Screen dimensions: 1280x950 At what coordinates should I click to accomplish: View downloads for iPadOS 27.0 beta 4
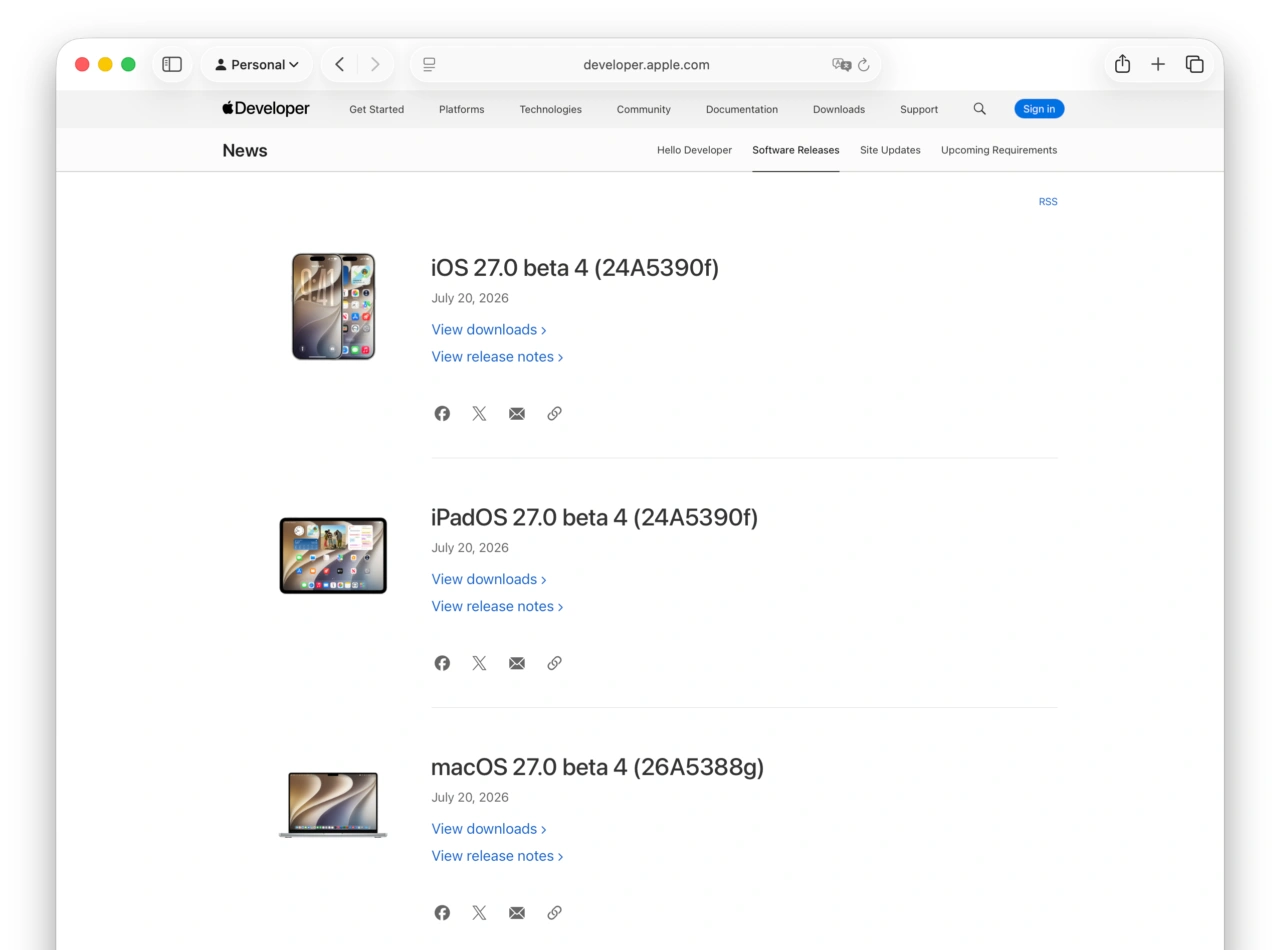(488, 579)
